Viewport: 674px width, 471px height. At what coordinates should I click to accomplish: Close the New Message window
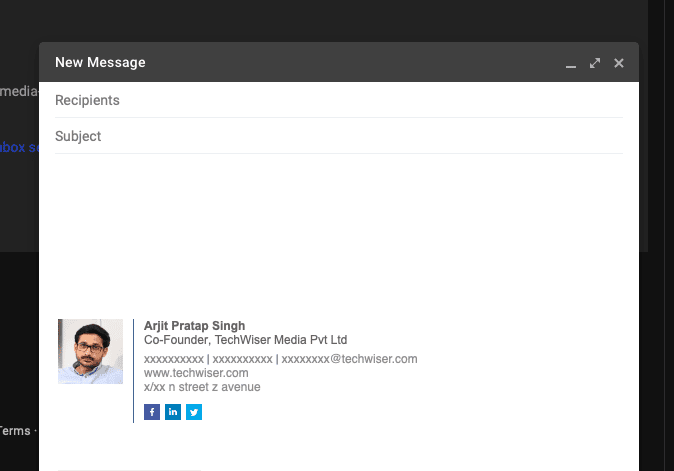pyautogui.click(x=619, y=63)
